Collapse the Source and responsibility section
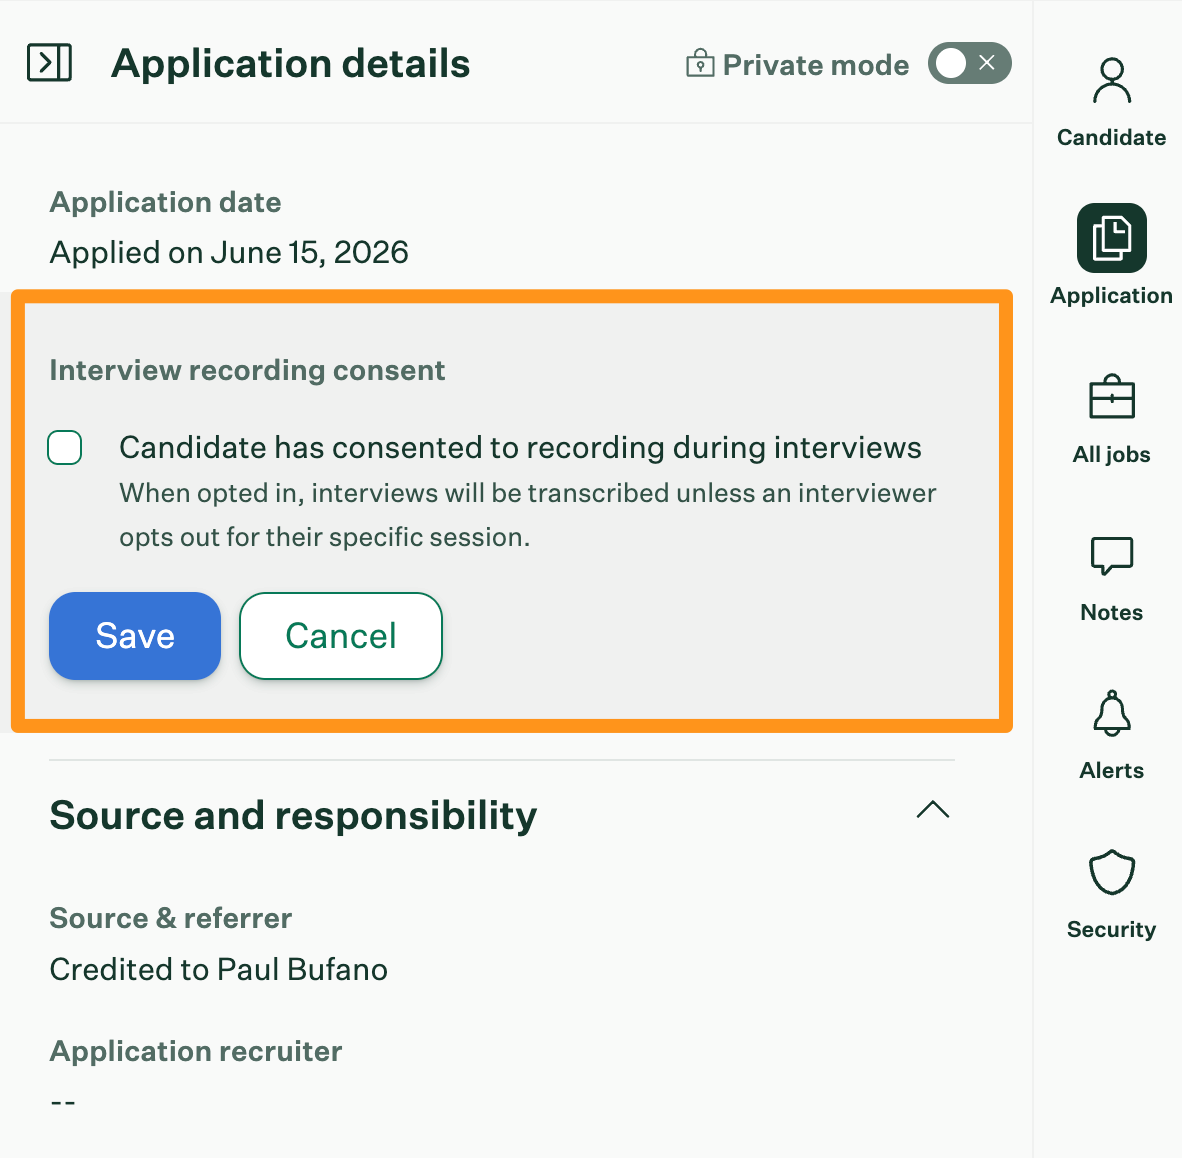This screenshot has height=1158, width=1182. pos(932,810)
